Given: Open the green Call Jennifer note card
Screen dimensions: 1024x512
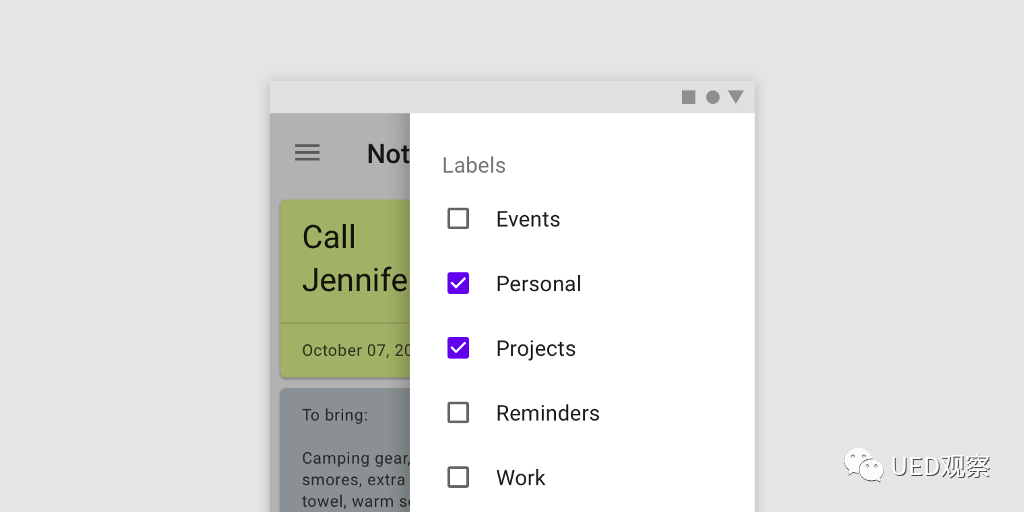Looking at the screenshot, I should tap(345, 260).
